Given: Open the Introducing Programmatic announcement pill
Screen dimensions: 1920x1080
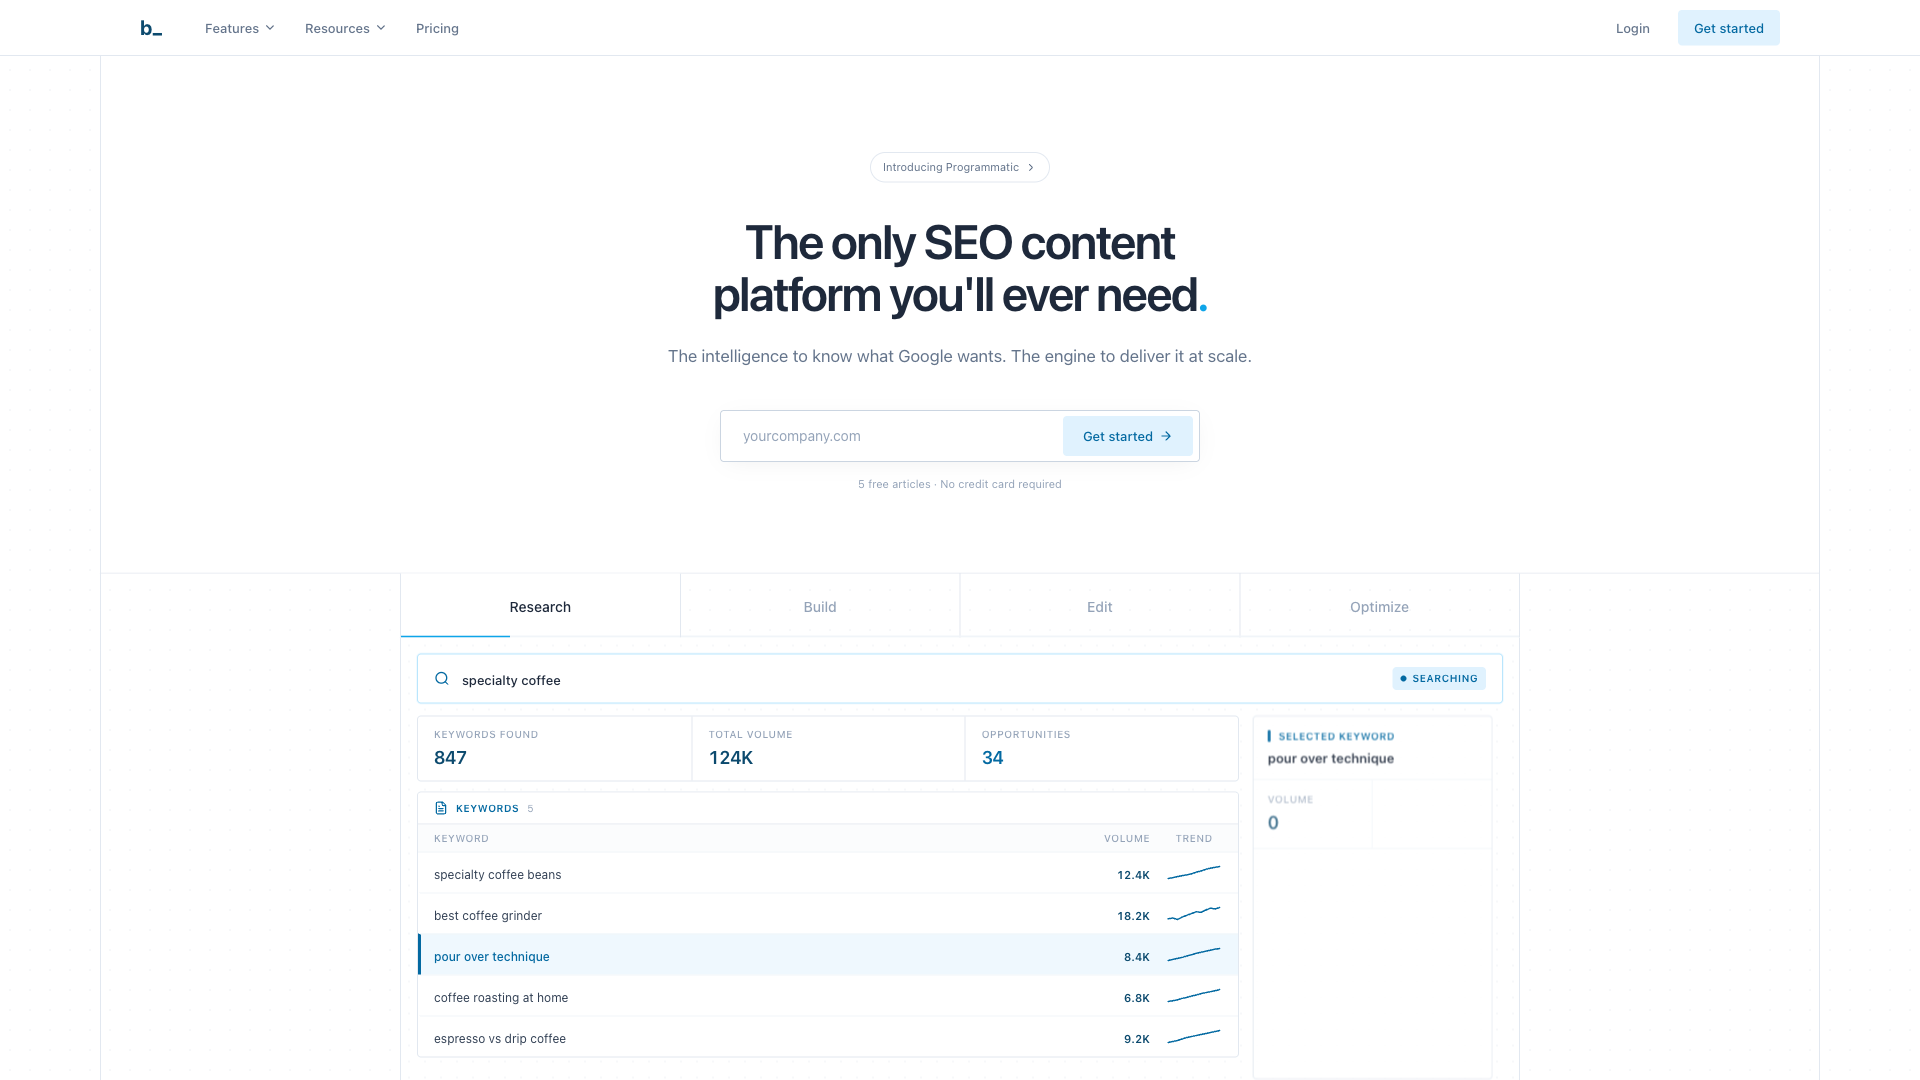Looking at the screenshot, I should [x=959, y=167].
